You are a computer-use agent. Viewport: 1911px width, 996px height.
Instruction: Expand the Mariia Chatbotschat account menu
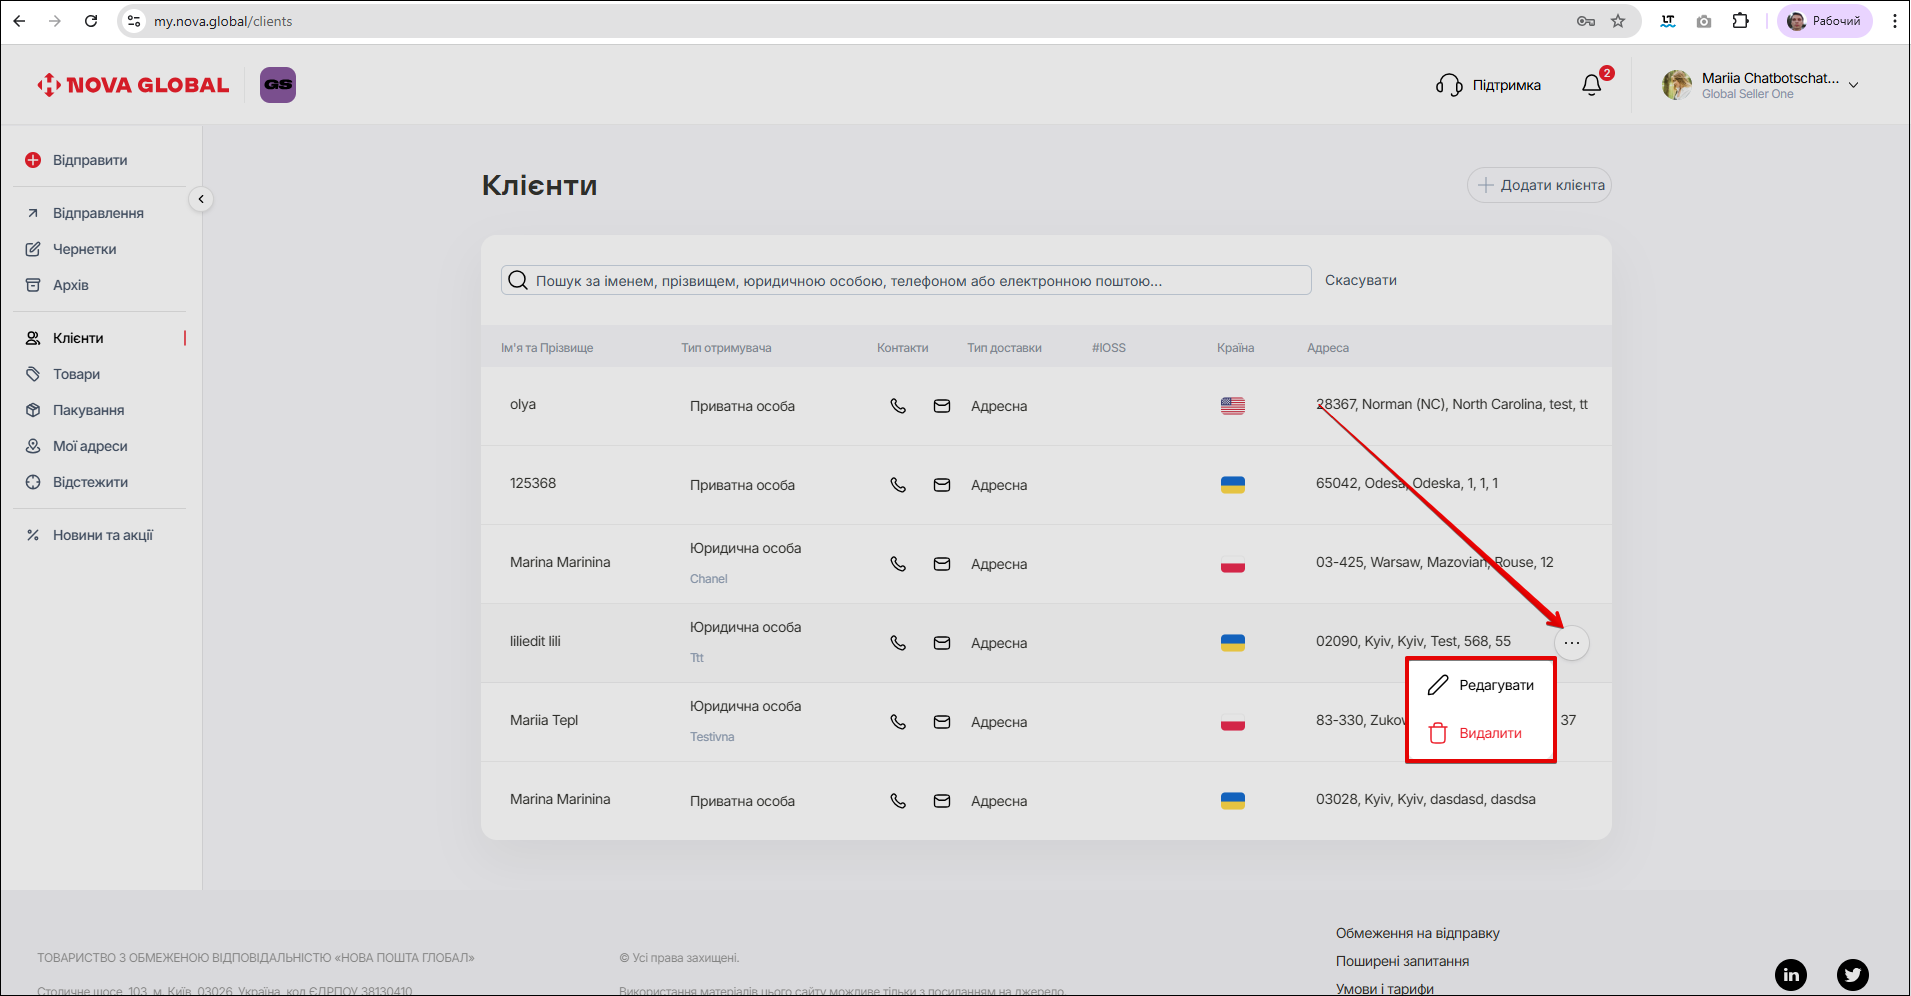point(1854,85)
